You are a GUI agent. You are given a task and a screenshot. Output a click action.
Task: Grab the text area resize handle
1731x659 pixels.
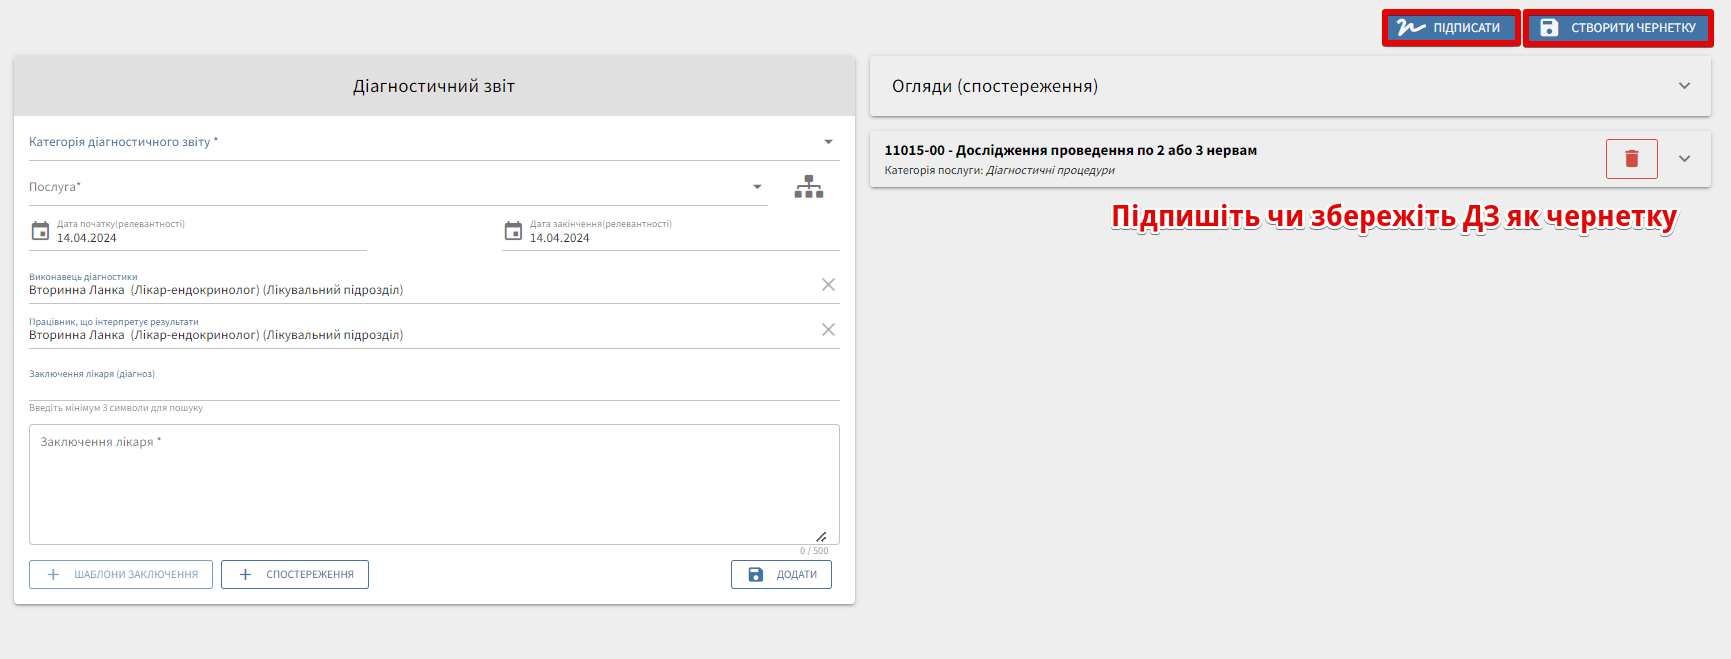pos(821,537)
